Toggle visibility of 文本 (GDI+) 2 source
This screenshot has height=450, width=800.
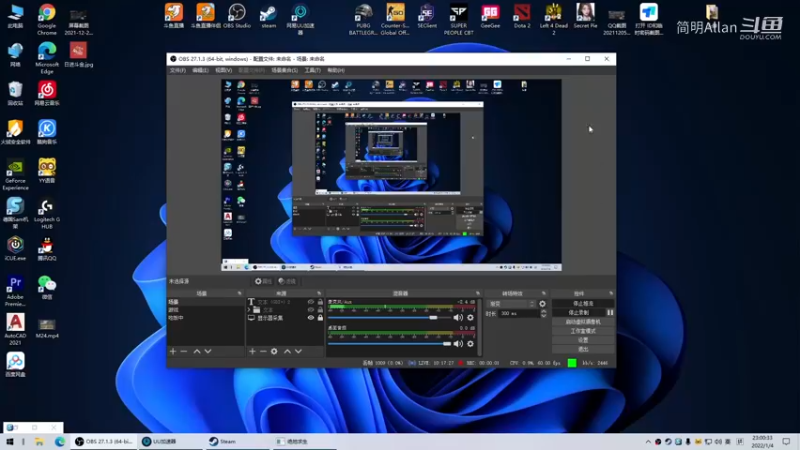point(311,302)
